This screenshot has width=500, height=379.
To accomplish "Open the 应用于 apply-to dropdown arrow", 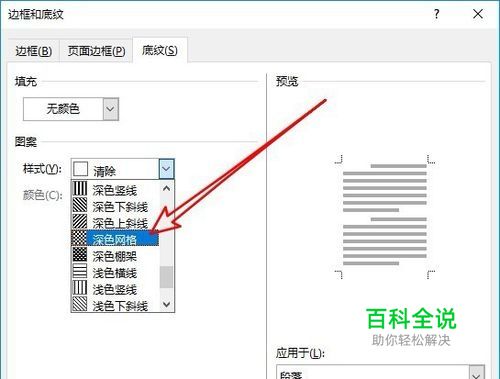I will click(x=477, y=373).
